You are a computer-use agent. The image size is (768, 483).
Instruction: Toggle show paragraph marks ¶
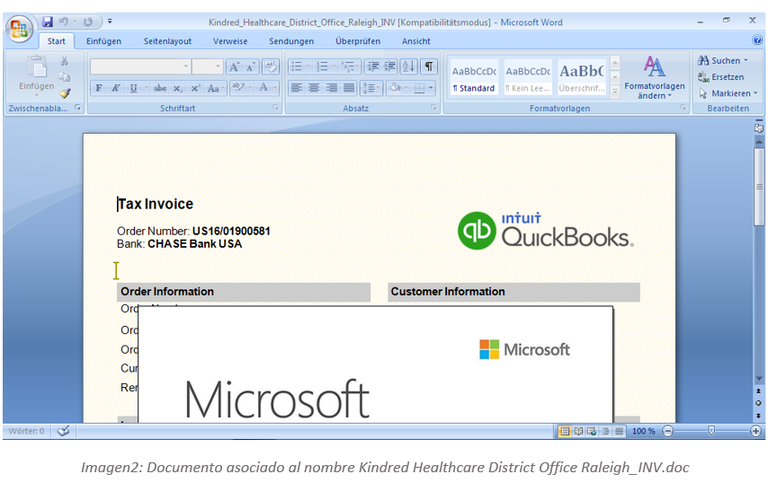pos(429,66)
